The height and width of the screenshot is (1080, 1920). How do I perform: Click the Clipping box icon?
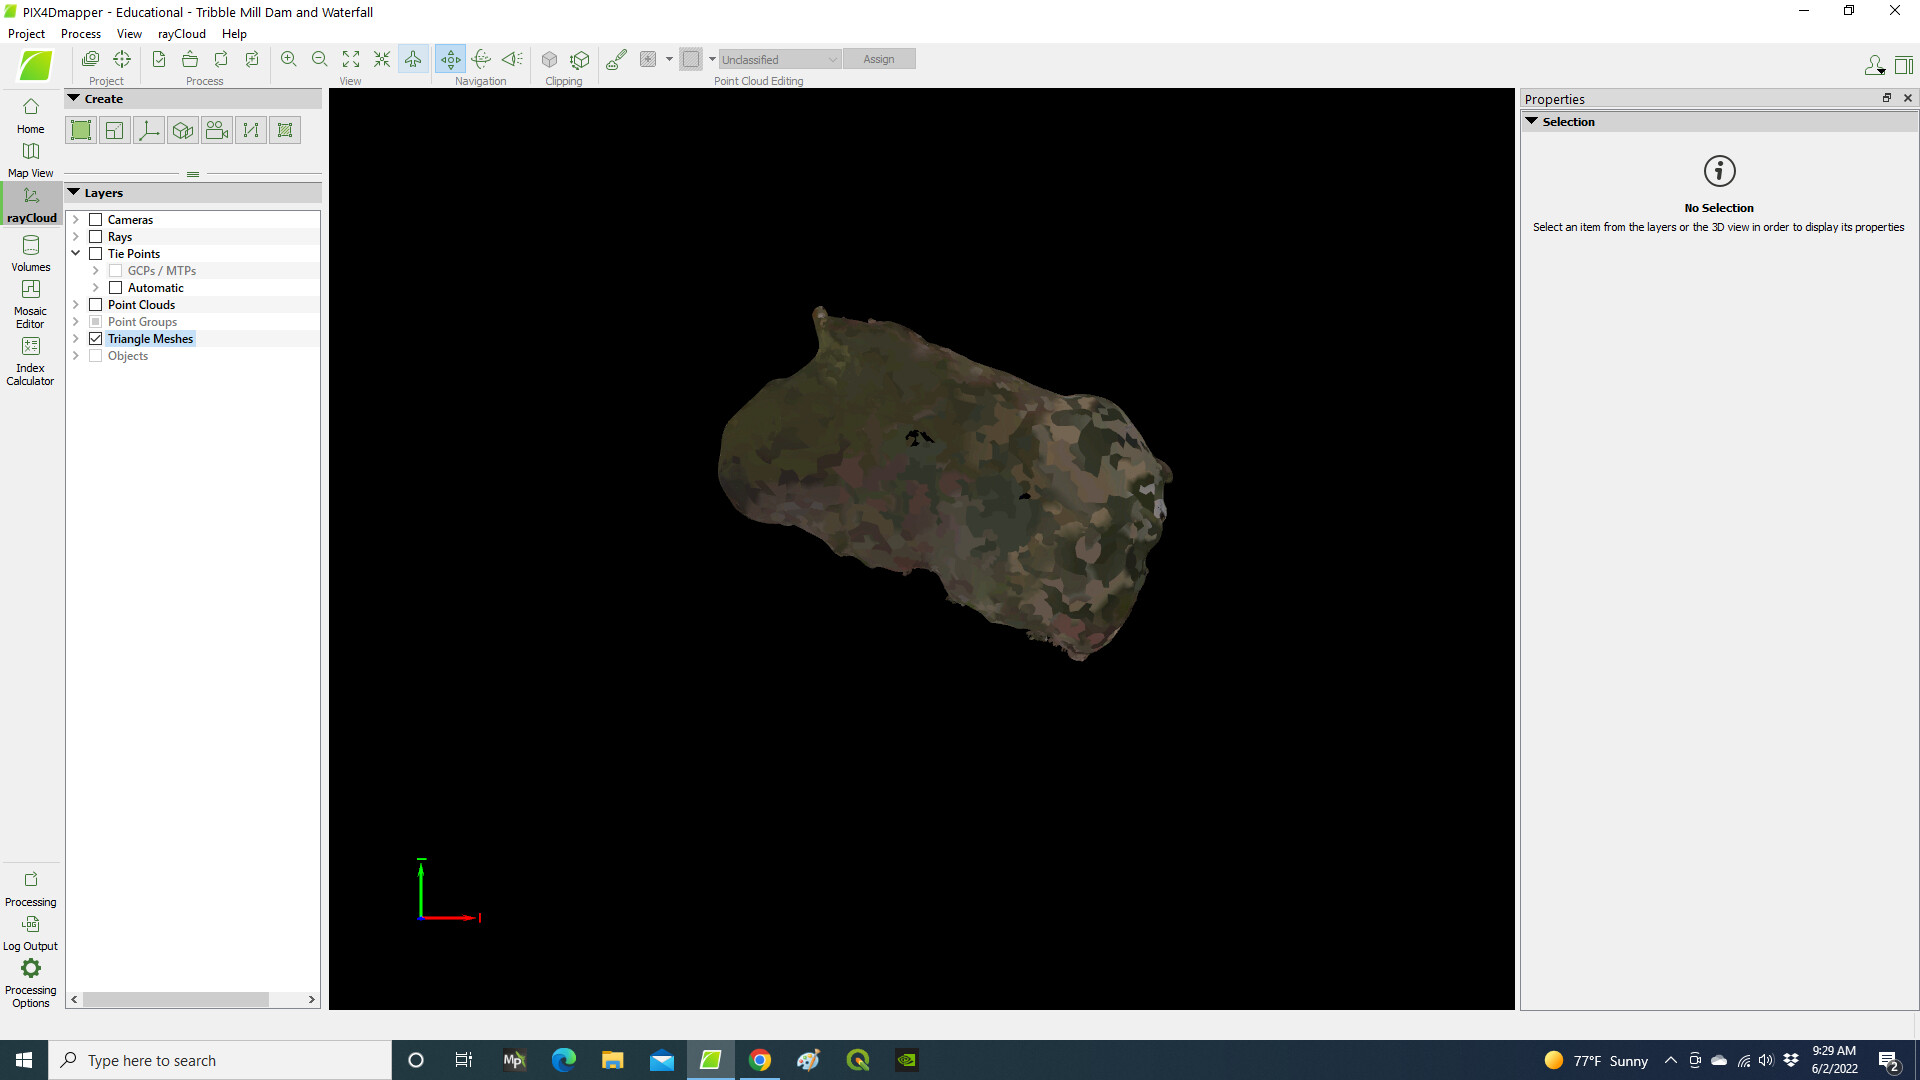tap(549, 59)
